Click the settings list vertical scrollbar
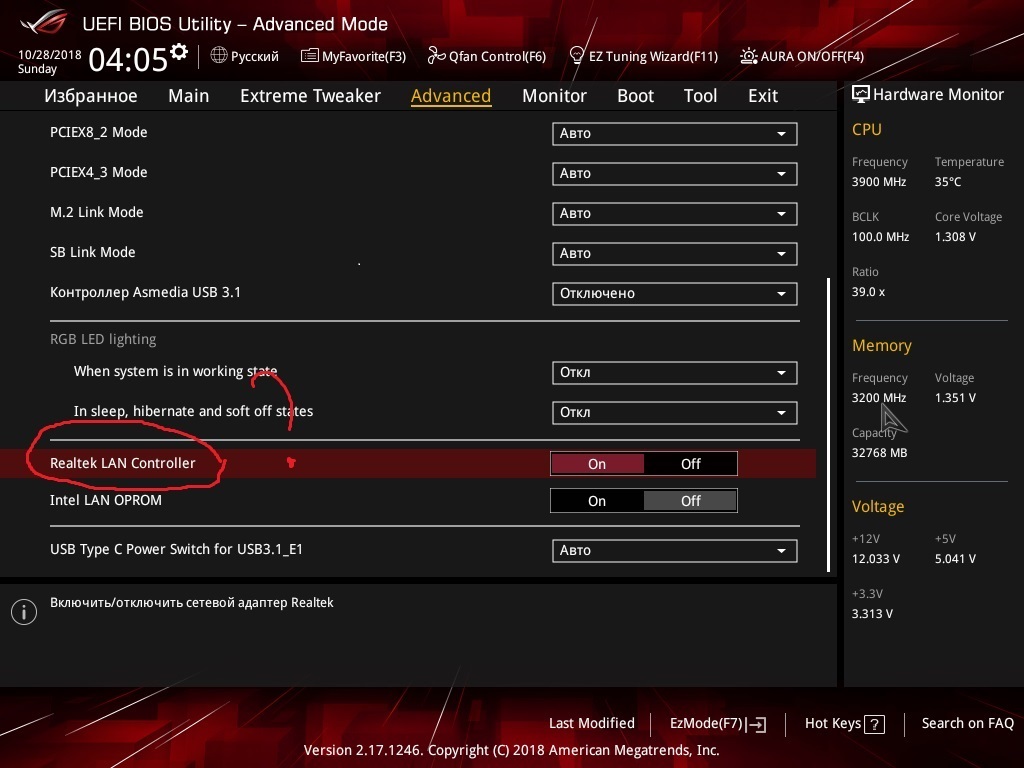 829,424
